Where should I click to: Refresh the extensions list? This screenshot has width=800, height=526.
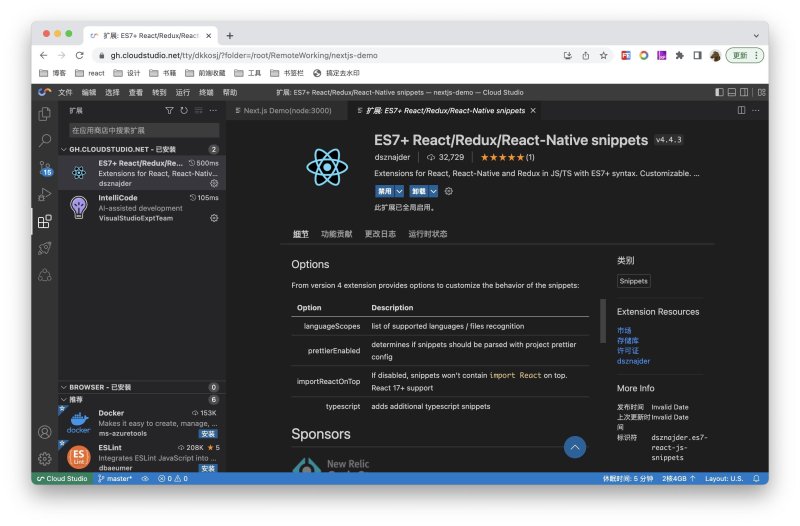tap(184, 111)
